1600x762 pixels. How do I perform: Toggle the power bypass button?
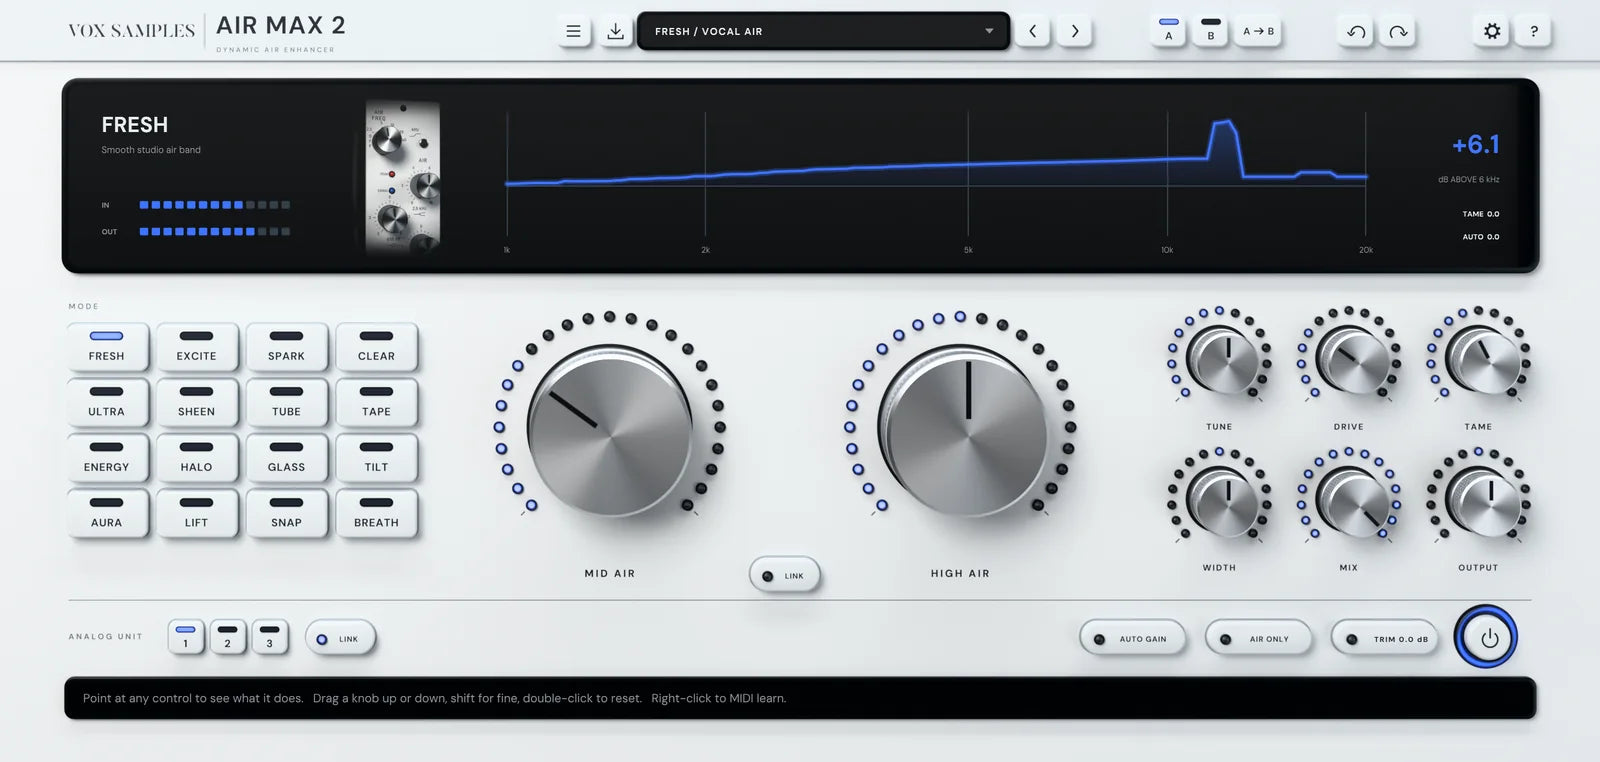(1487, 637)
